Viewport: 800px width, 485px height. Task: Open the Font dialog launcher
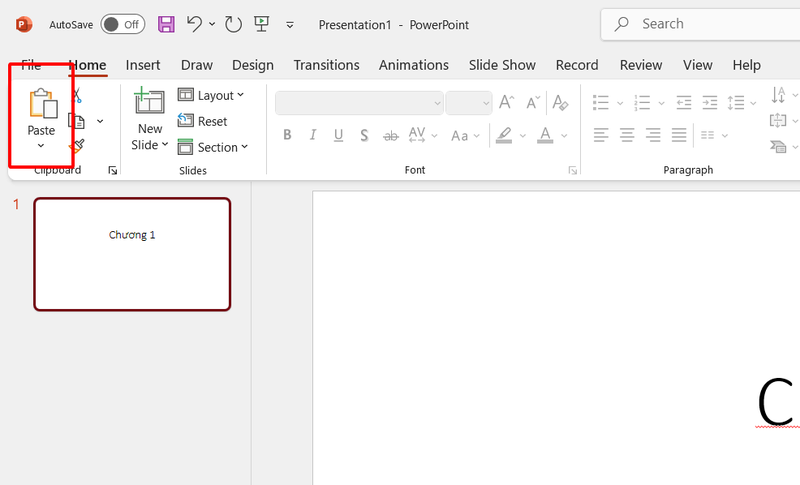pos(573,170)
